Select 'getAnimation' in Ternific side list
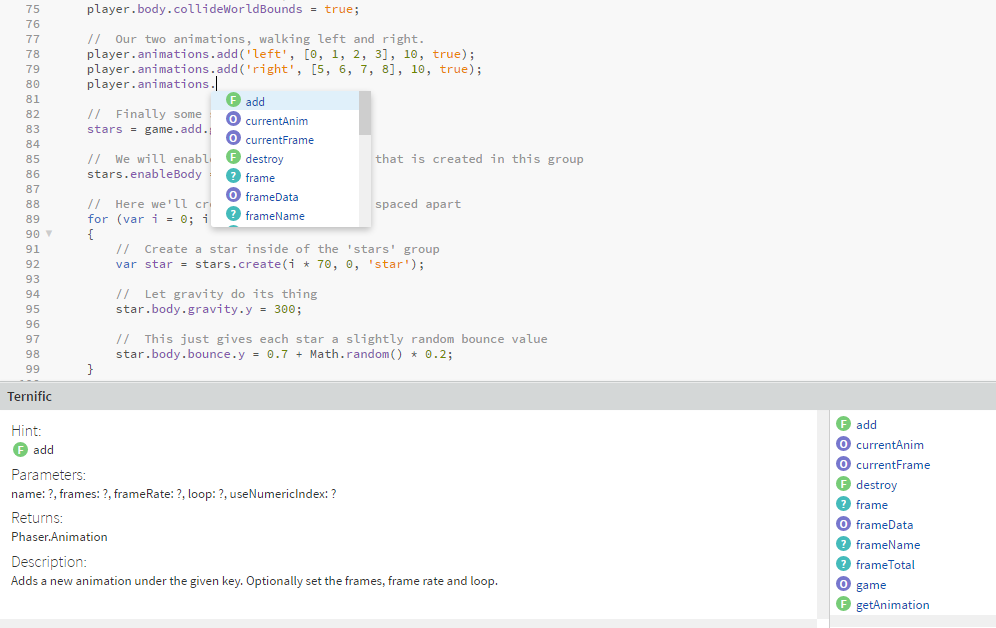Image resolution: width=996 pixels, height=628 pixels. tap(892, 605)
